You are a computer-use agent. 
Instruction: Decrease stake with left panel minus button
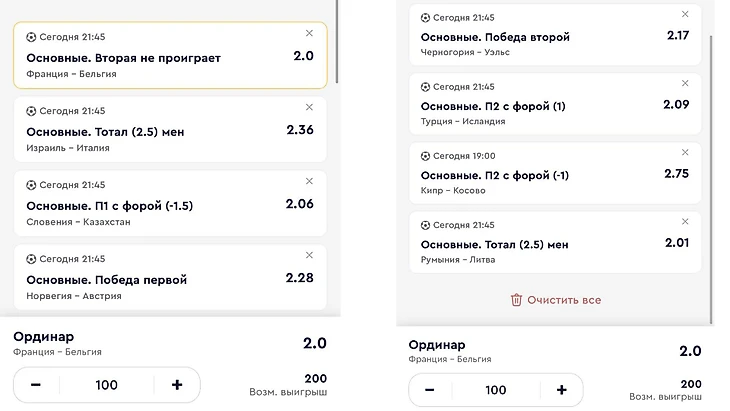(x=36, y=385)
